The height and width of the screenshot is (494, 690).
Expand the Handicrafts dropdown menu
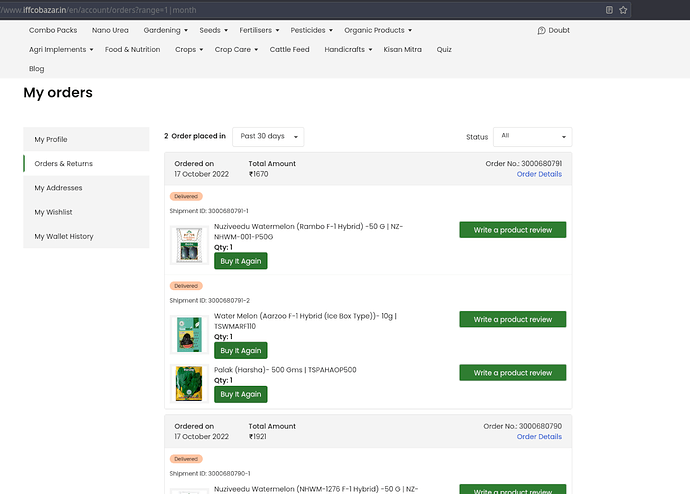[348, 50]
